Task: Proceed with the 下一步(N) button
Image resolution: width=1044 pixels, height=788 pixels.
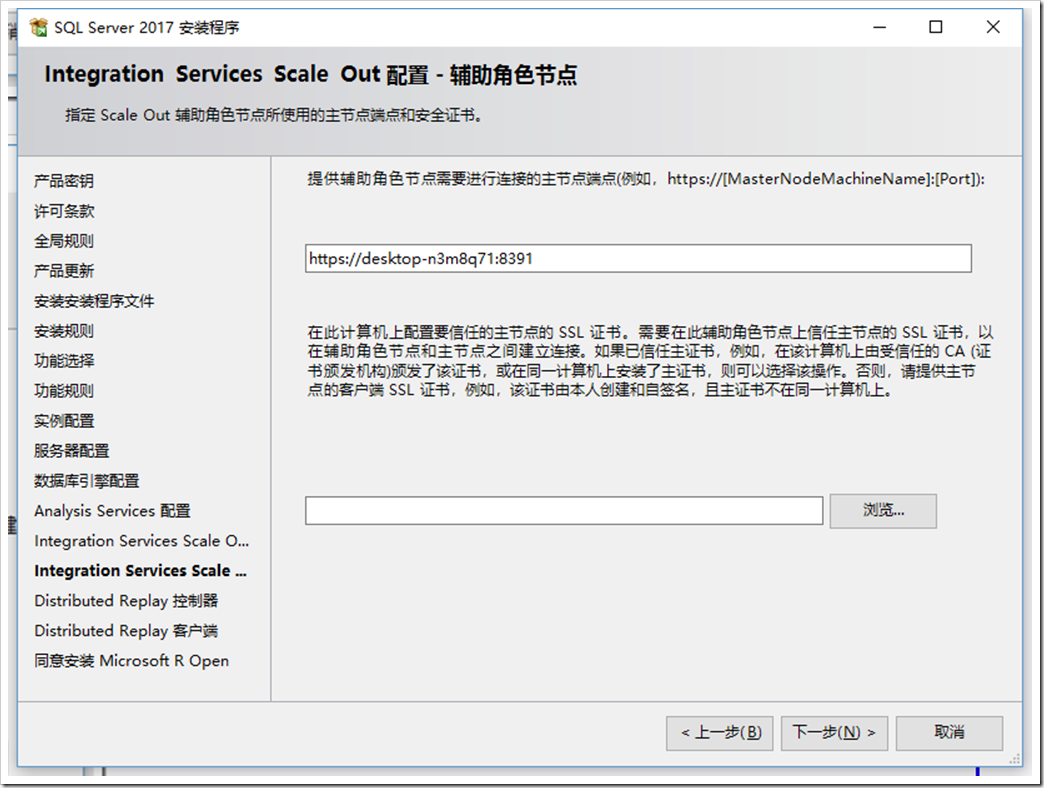Action: [834, 733]
